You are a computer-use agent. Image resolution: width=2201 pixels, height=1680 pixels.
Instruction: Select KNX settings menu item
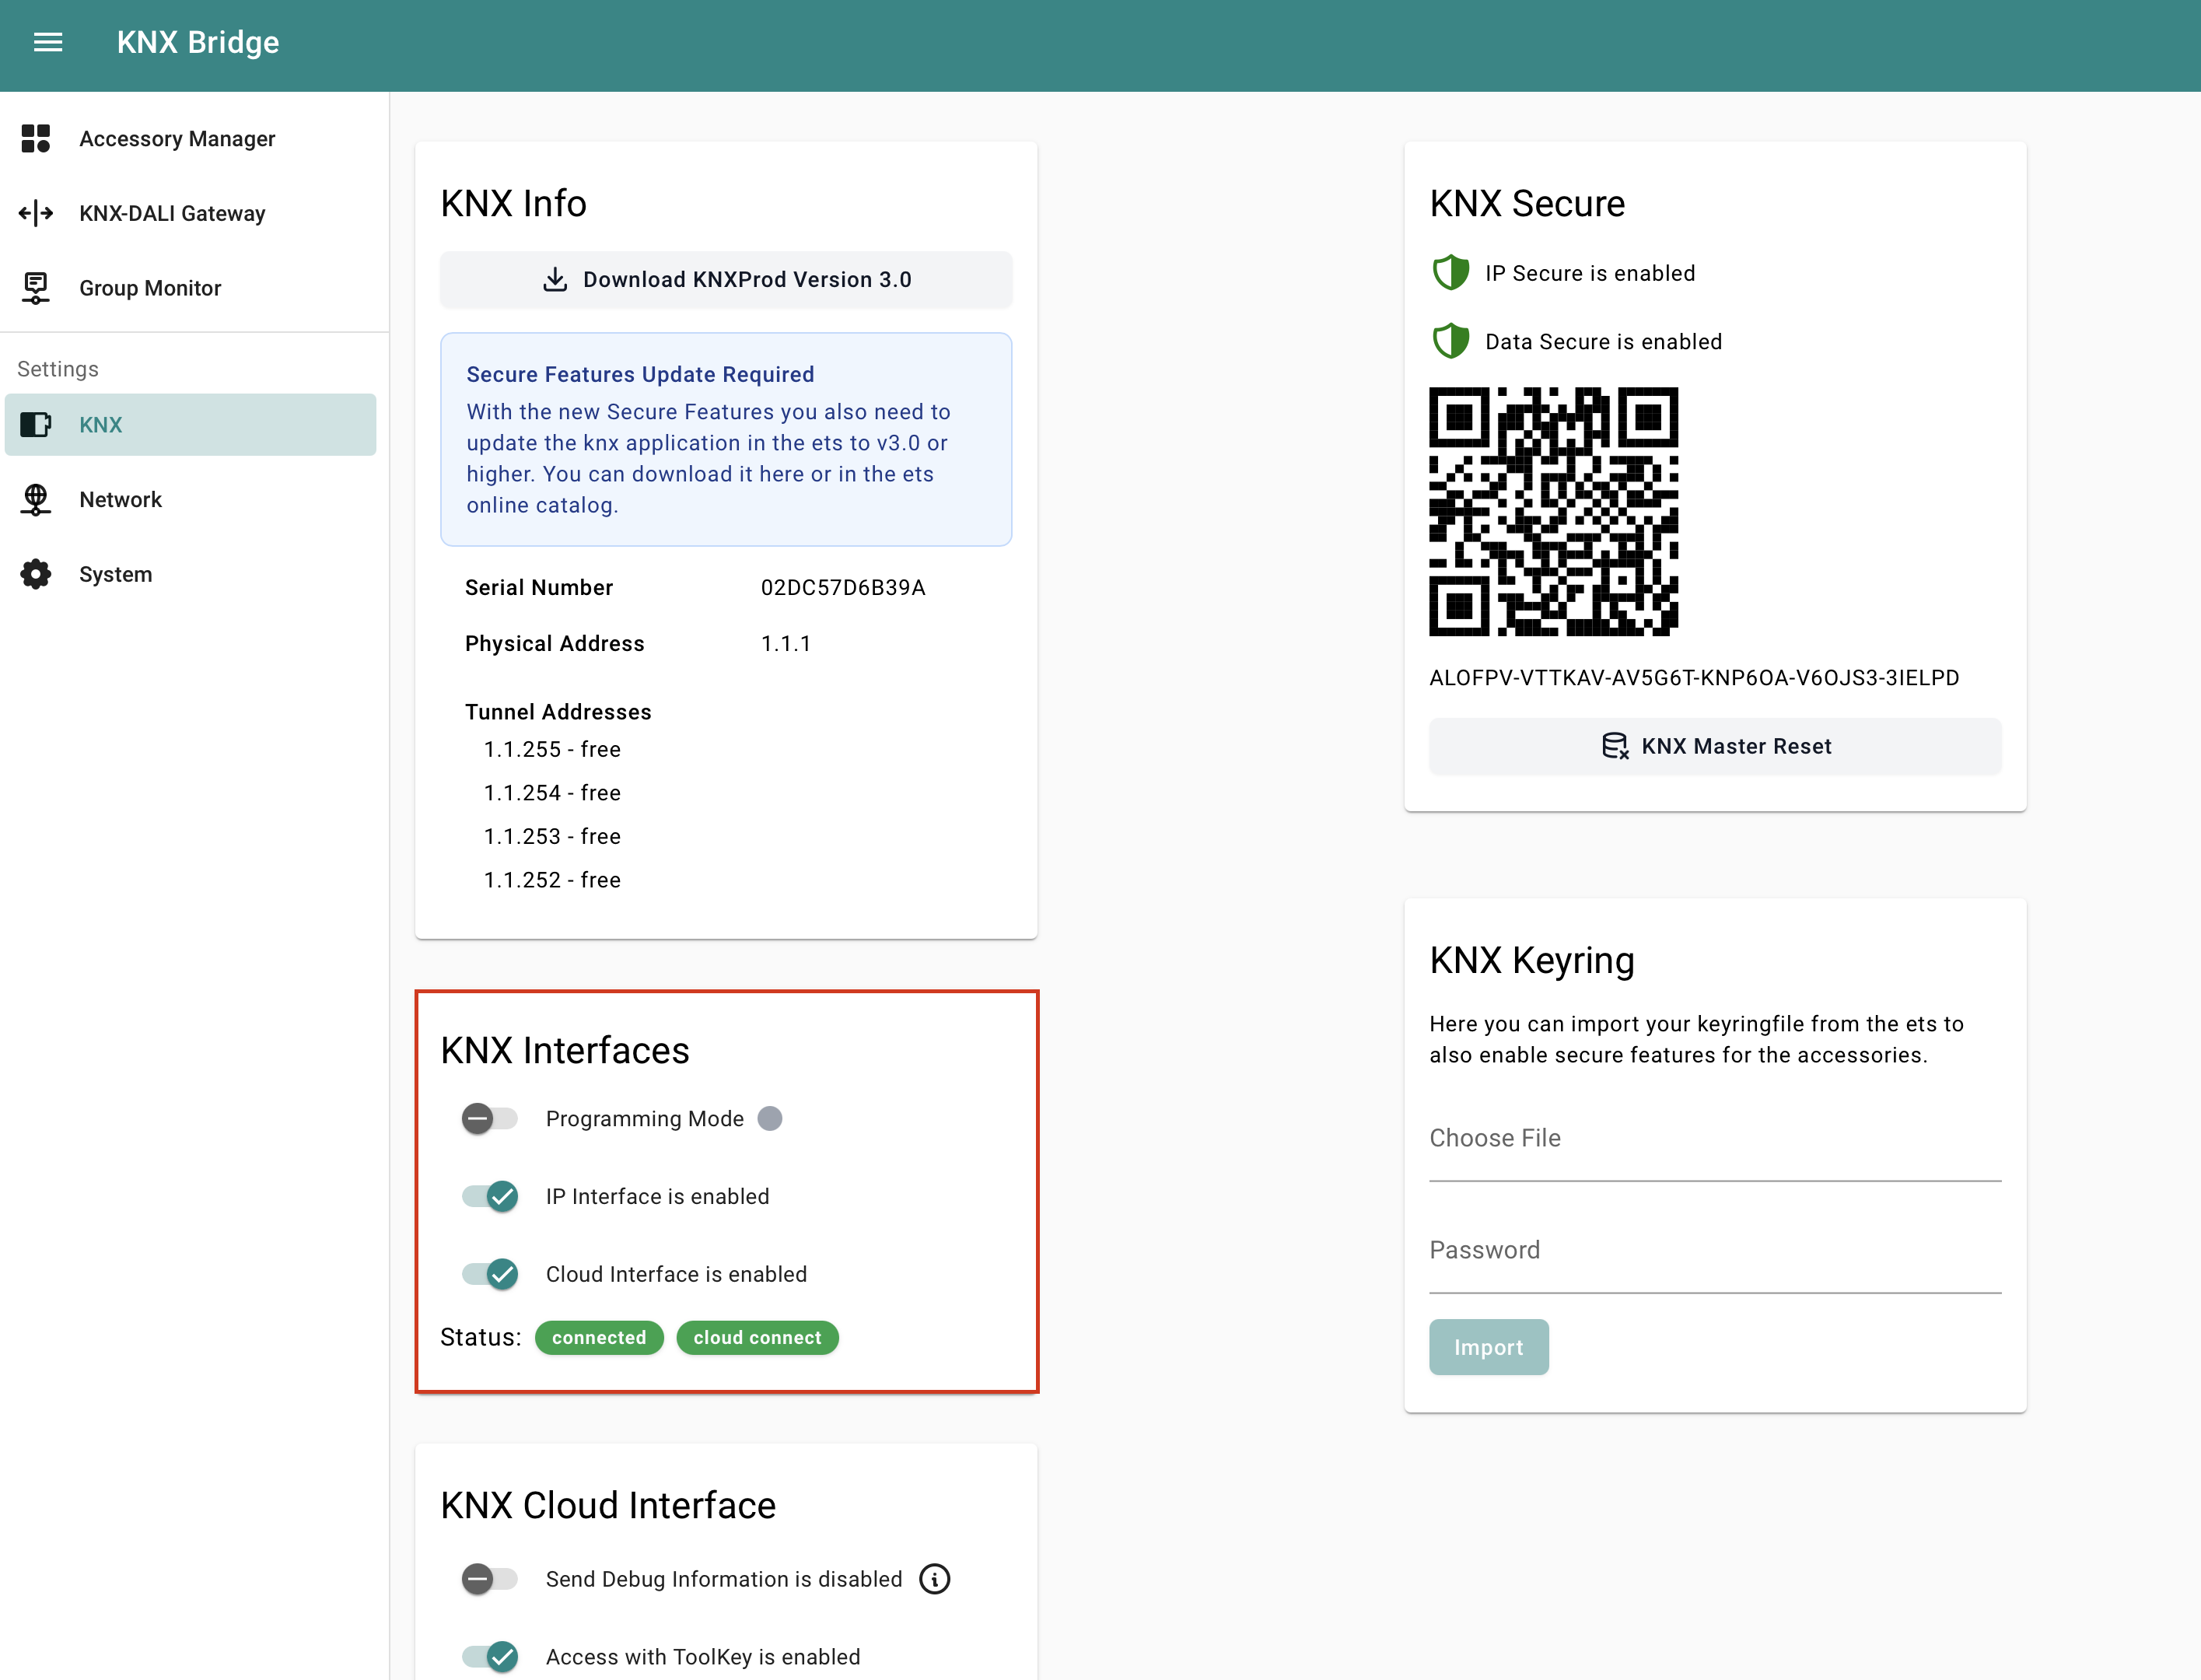191,425
